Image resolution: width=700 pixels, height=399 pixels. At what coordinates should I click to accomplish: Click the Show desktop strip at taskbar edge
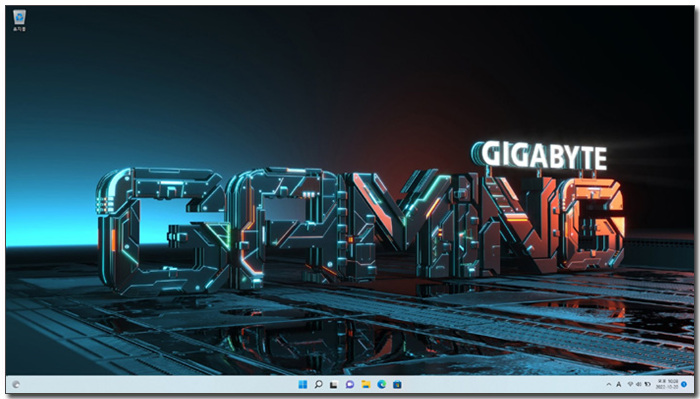(x=692, y=384)
